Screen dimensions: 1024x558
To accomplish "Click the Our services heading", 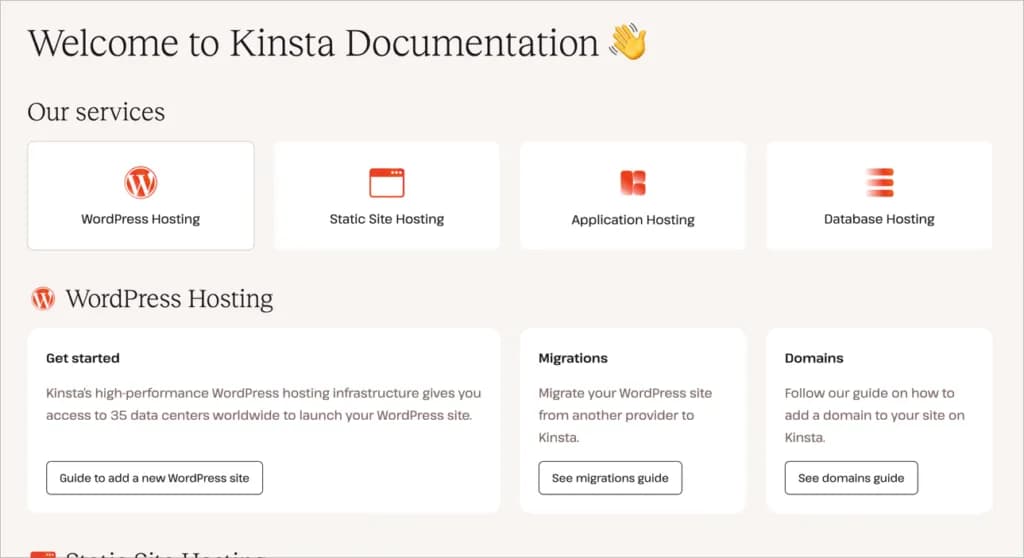I will [x=96, y=112].
